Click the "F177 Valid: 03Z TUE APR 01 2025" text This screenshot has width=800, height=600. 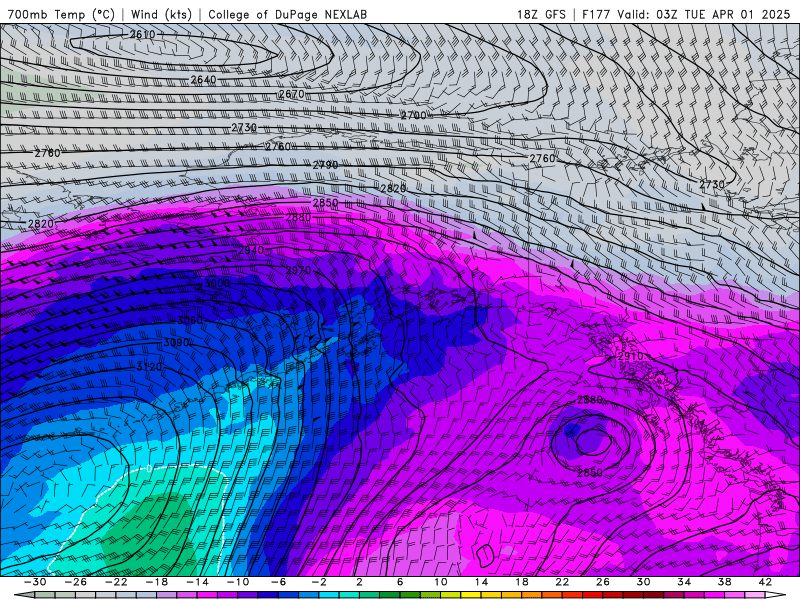686,14
